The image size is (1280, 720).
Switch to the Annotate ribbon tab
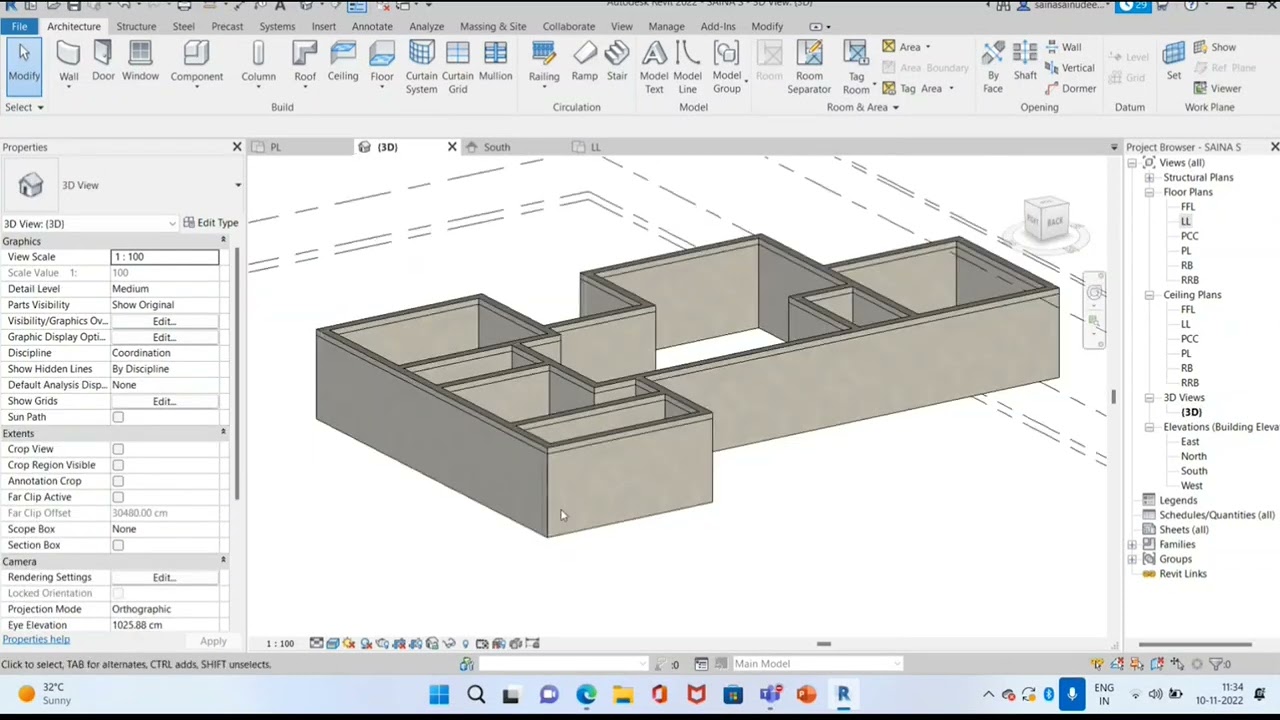click(x=371, y=26)
